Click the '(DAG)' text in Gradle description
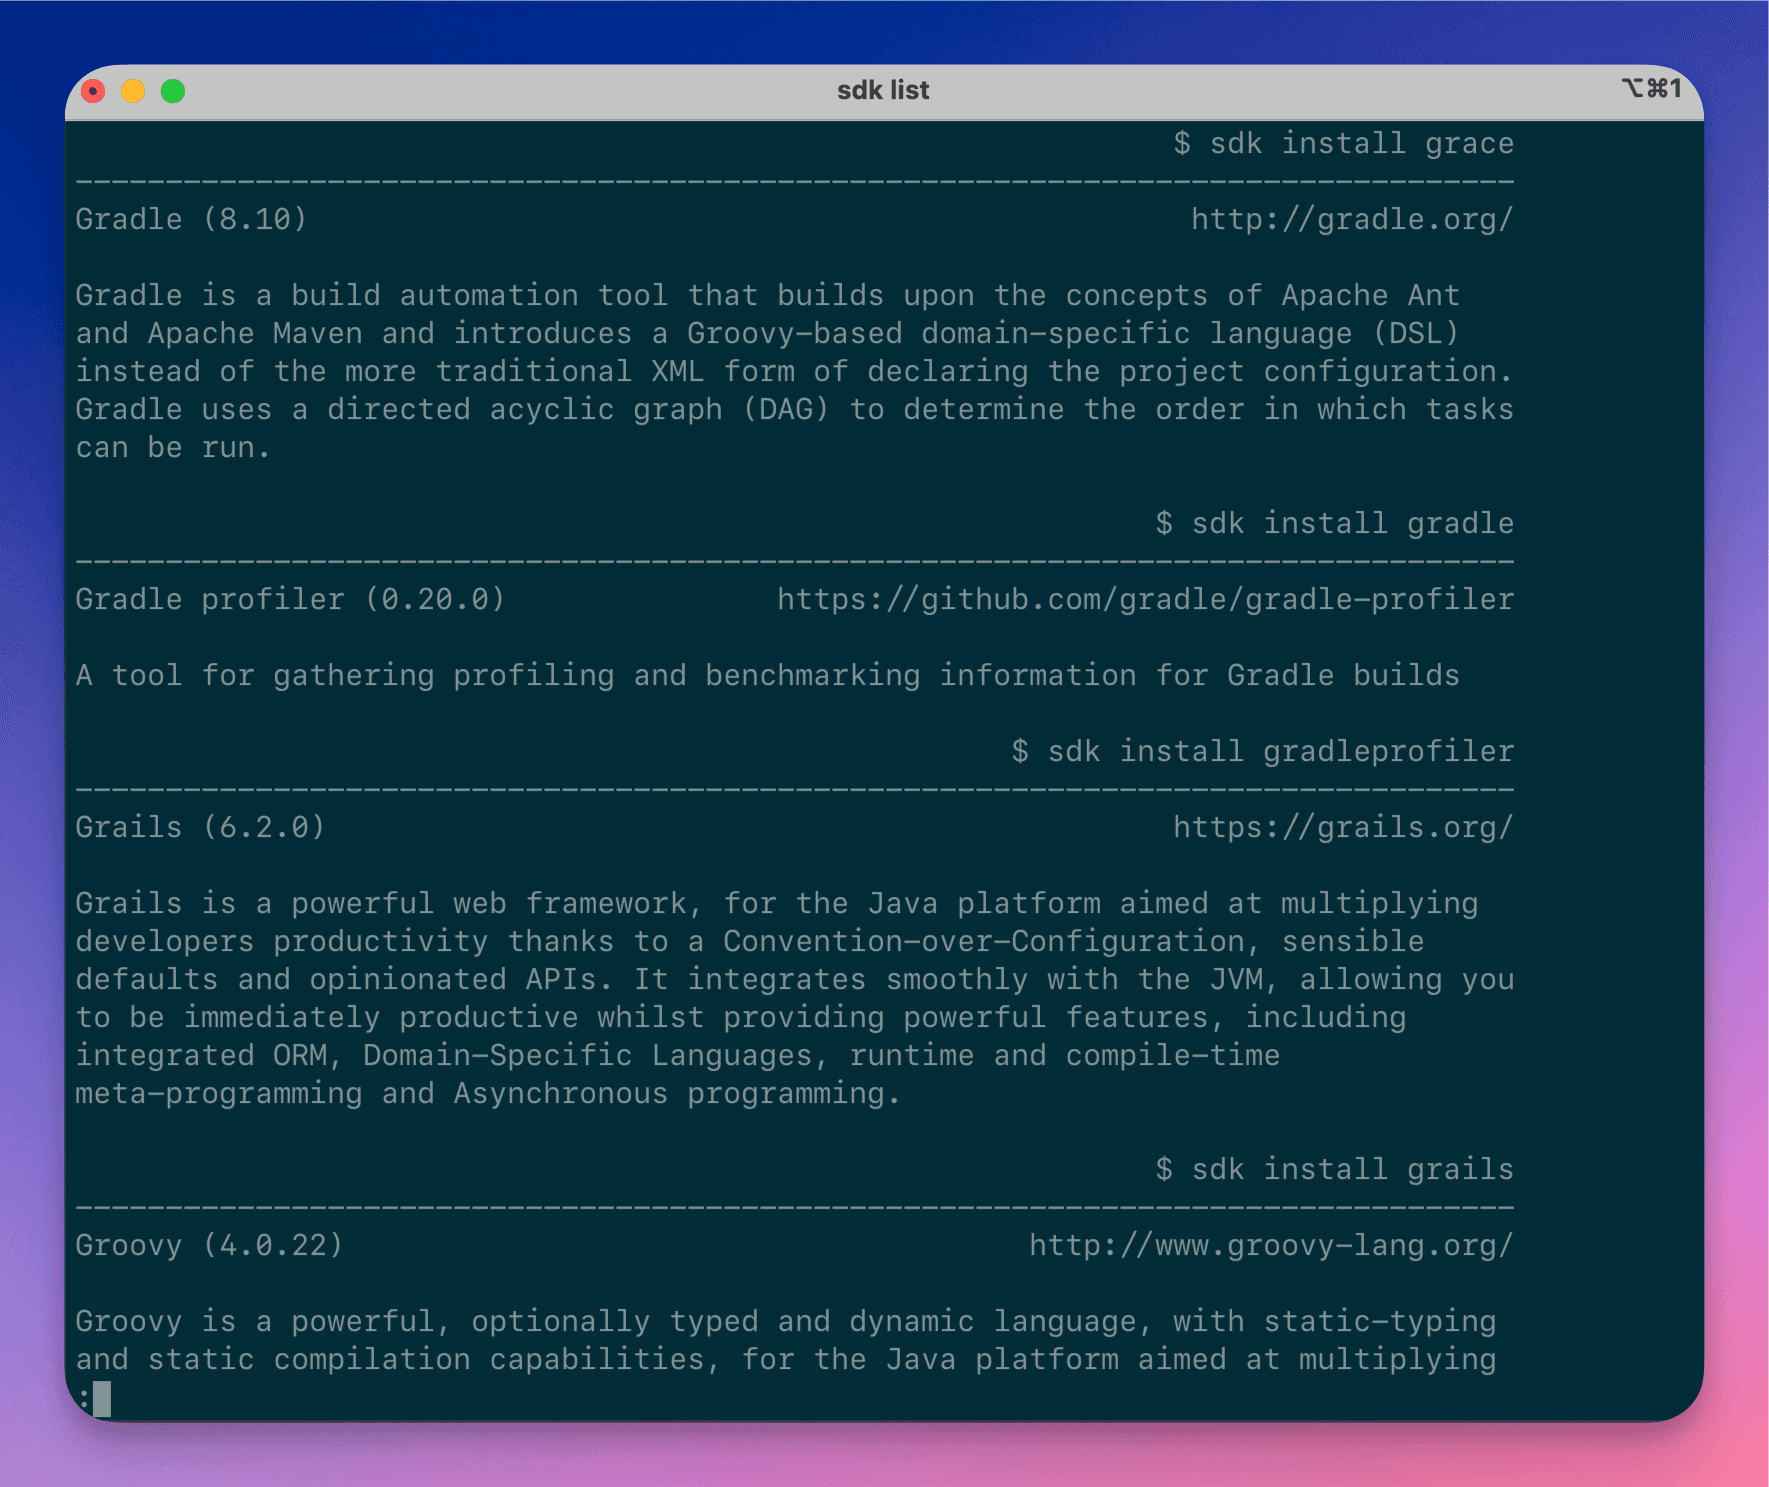 tap(786, 409)
